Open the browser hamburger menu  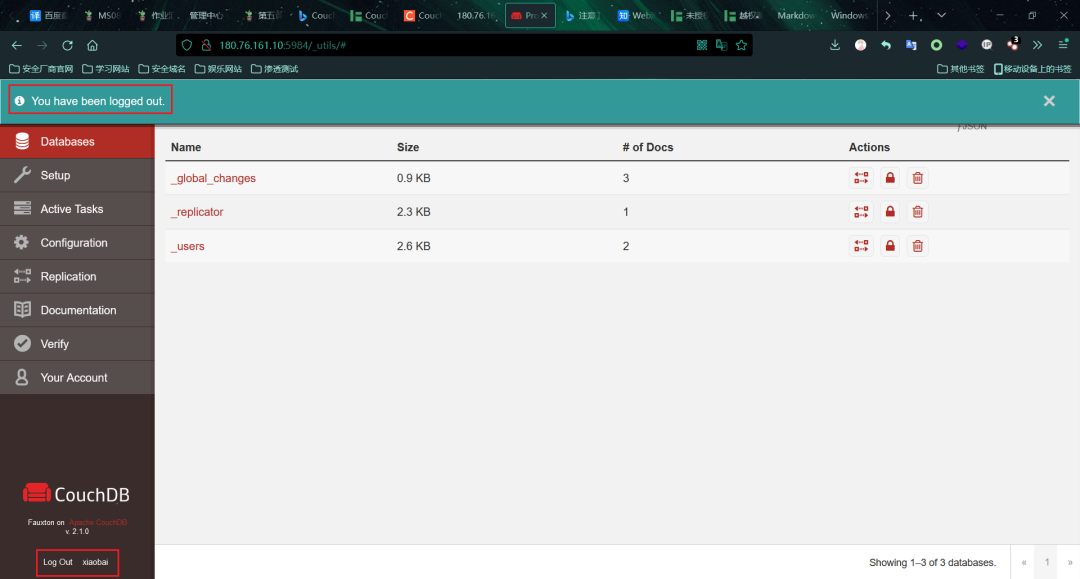pos(1063,45)
